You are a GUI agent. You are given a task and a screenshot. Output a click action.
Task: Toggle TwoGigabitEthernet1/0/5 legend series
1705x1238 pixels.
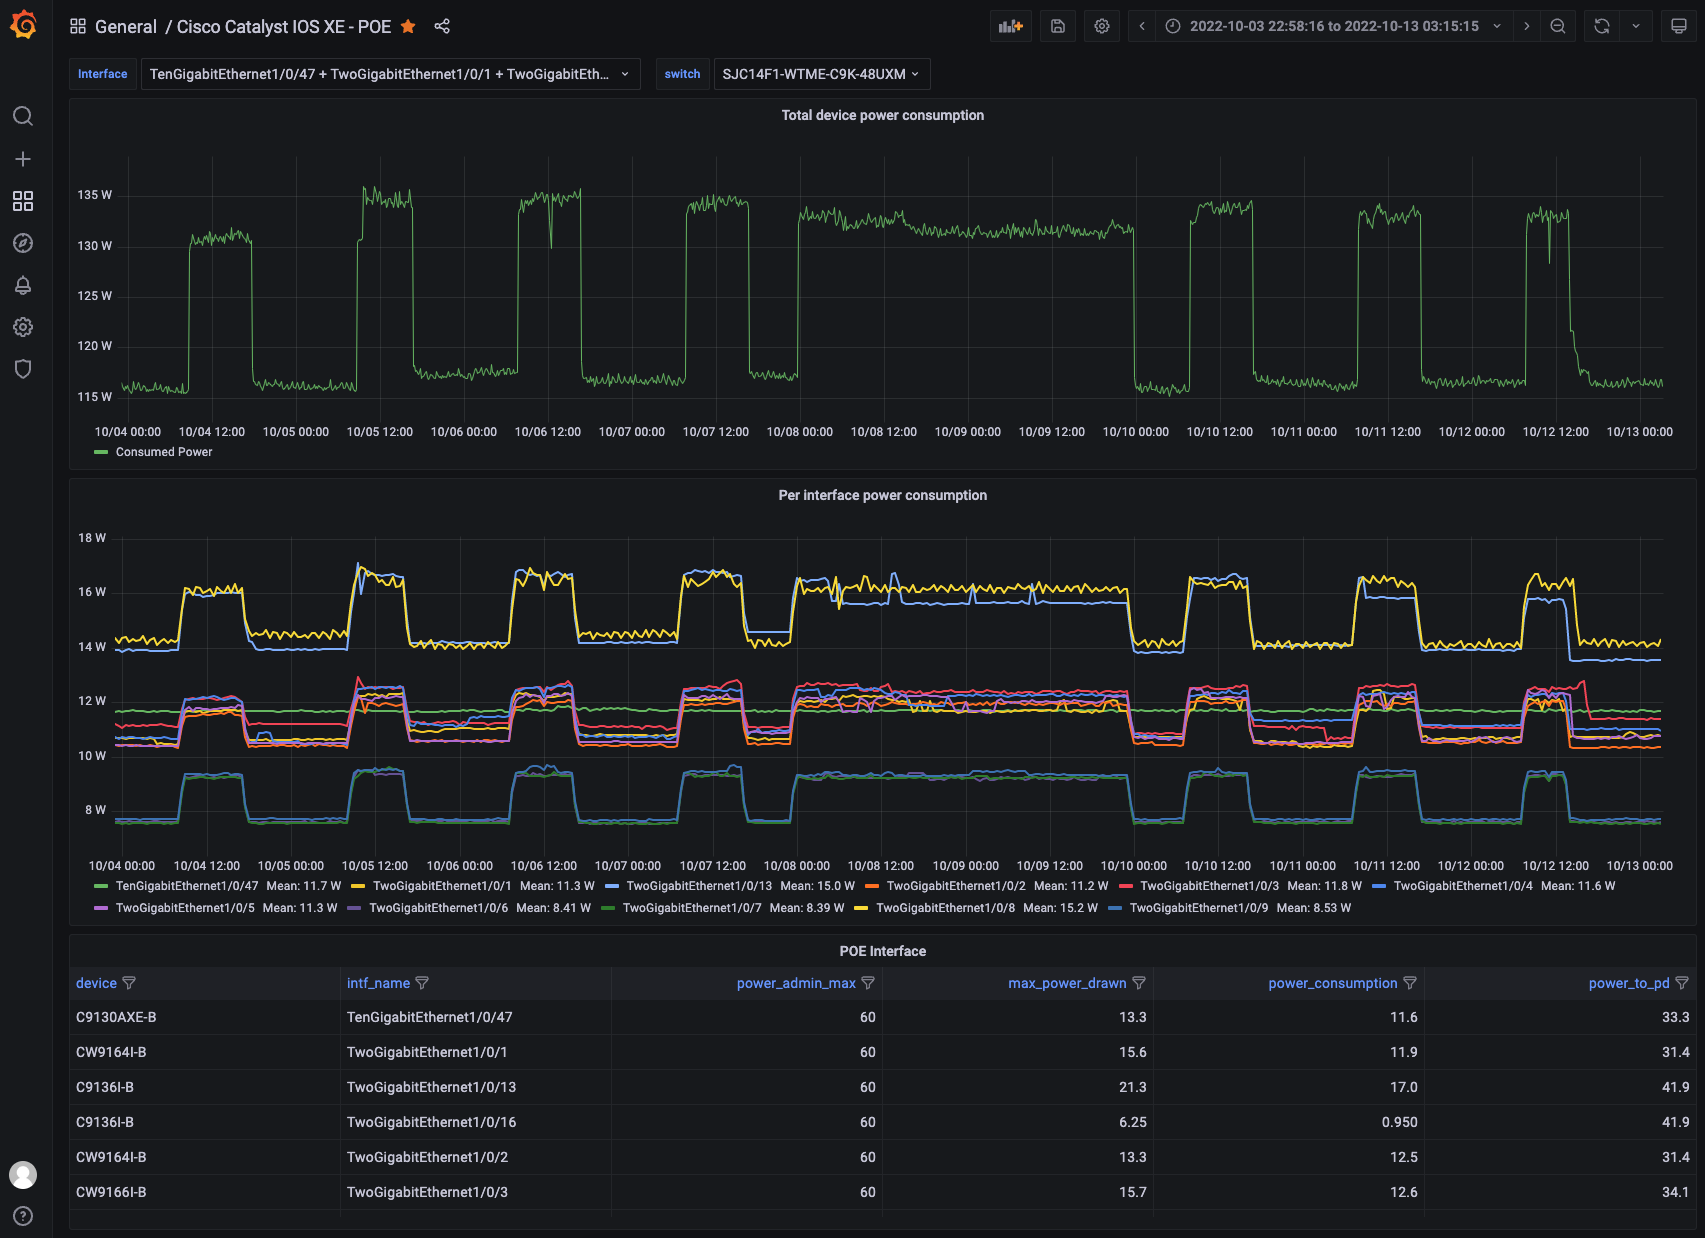(185, 908)
